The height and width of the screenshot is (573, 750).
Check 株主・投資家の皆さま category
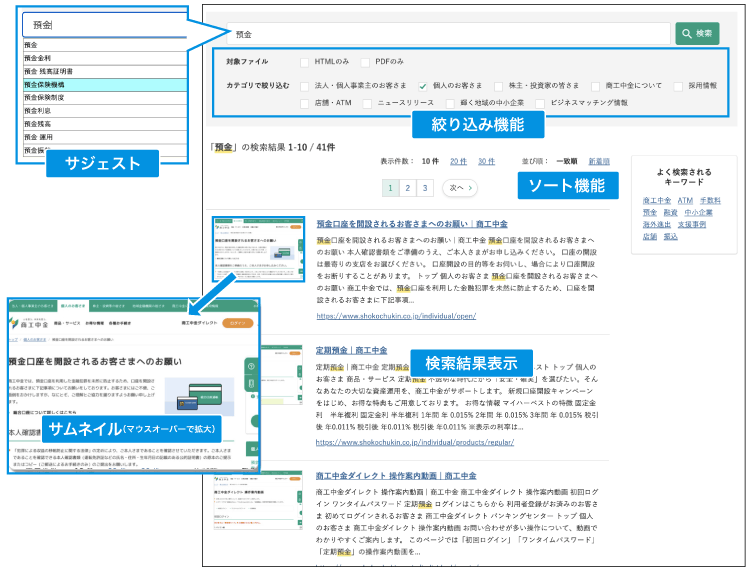tap(498, 86)
